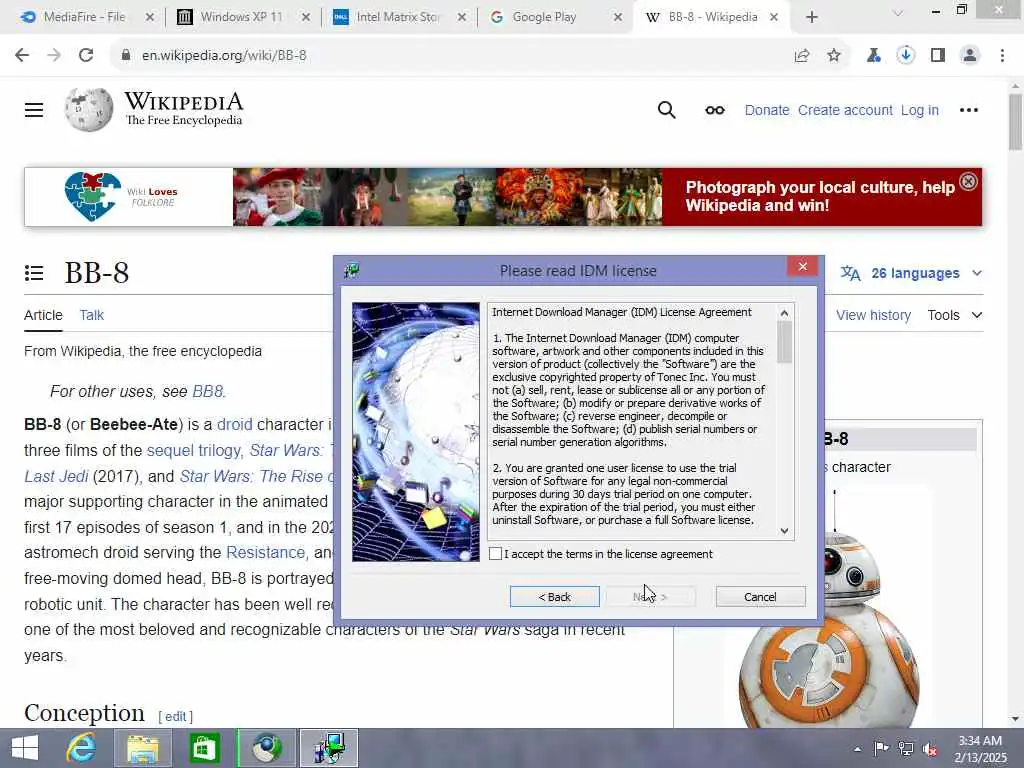Image resolution: width=1024 pixels, height=768 pixels.
Task: Click the site lock icon
Action: coord(126,56)
